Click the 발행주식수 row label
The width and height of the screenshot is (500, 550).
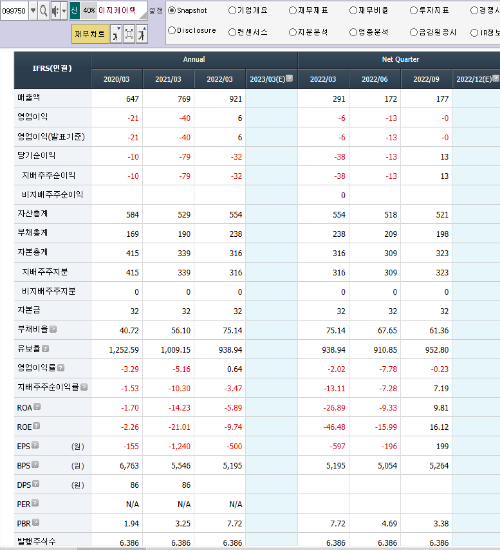click(x=36, y=541)
